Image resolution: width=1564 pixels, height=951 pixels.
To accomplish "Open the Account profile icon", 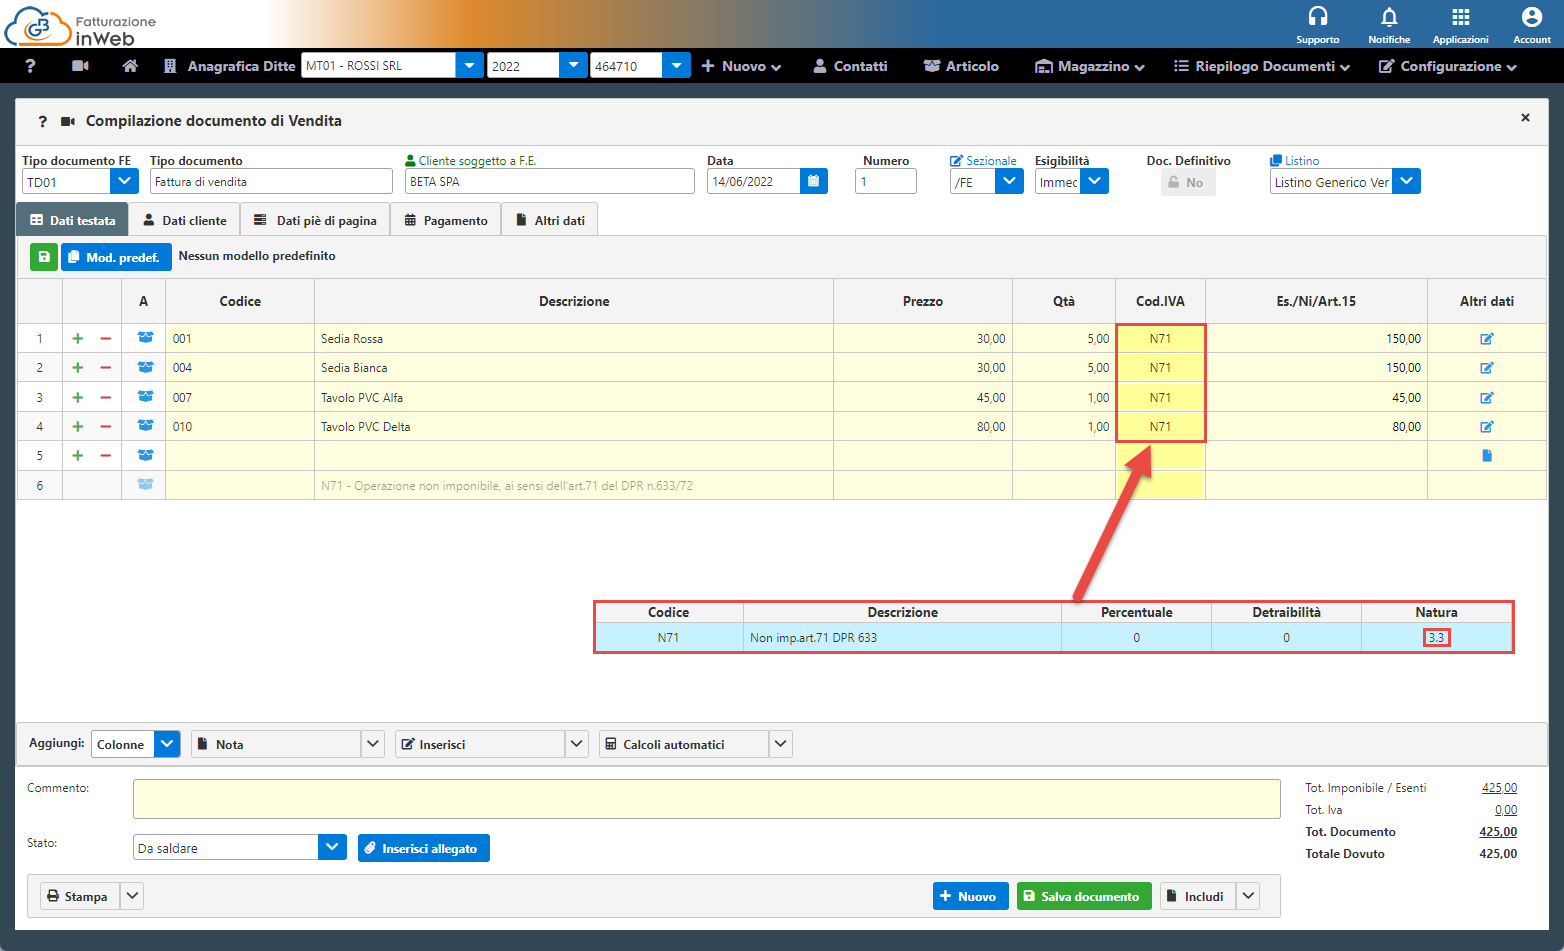I will click(1531, 17).
